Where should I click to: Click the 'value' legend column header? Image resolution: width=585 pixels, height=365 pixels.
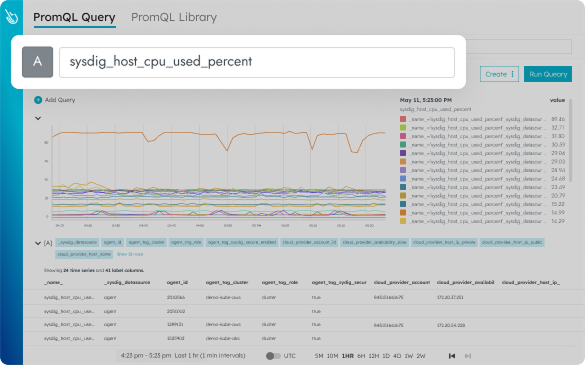(x=557, y=100)
